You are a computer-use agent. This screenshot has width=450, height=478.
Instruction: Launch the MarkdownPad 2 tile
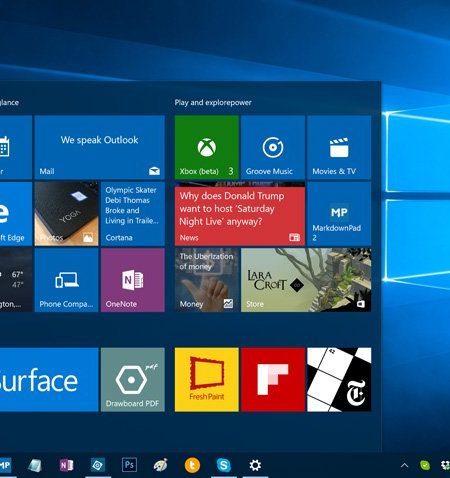click(339, 214)
